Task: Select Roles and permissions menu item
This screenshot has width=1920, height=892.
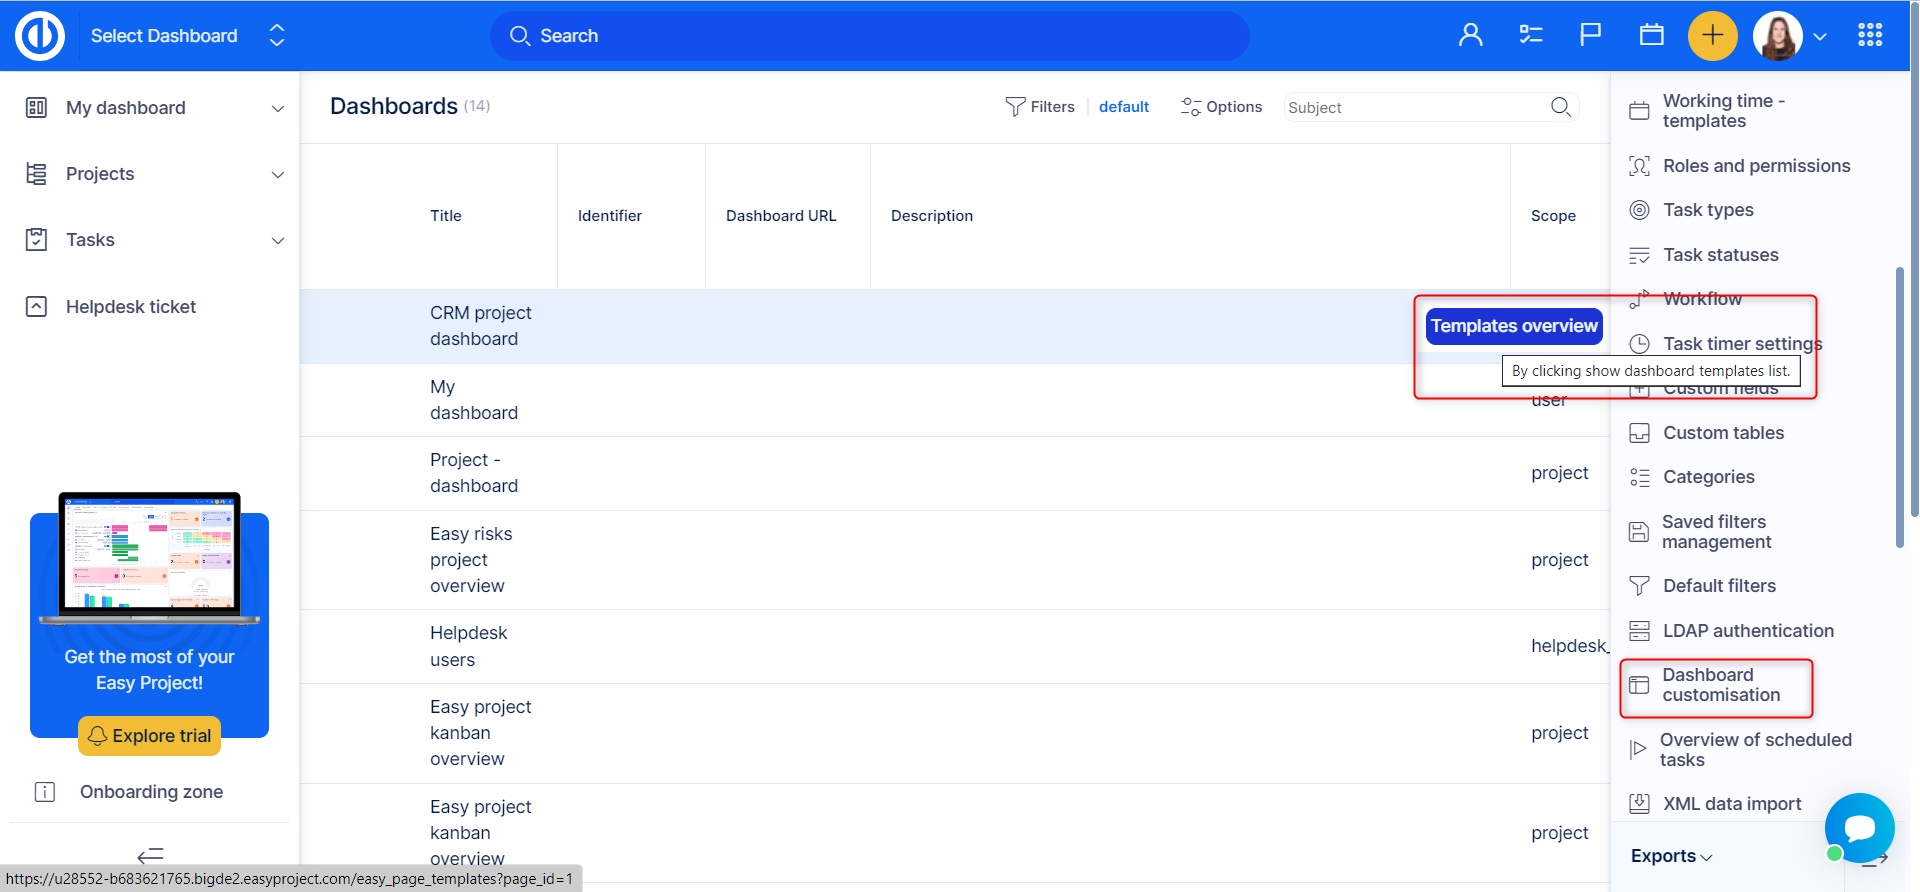Action: tap(1755, 166)
